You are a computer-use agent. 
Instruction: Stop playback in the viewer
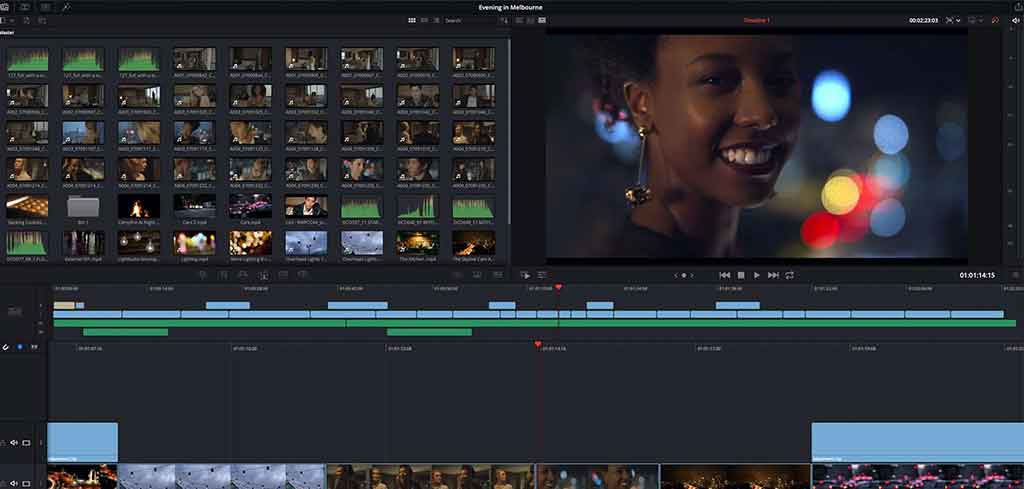741,275
